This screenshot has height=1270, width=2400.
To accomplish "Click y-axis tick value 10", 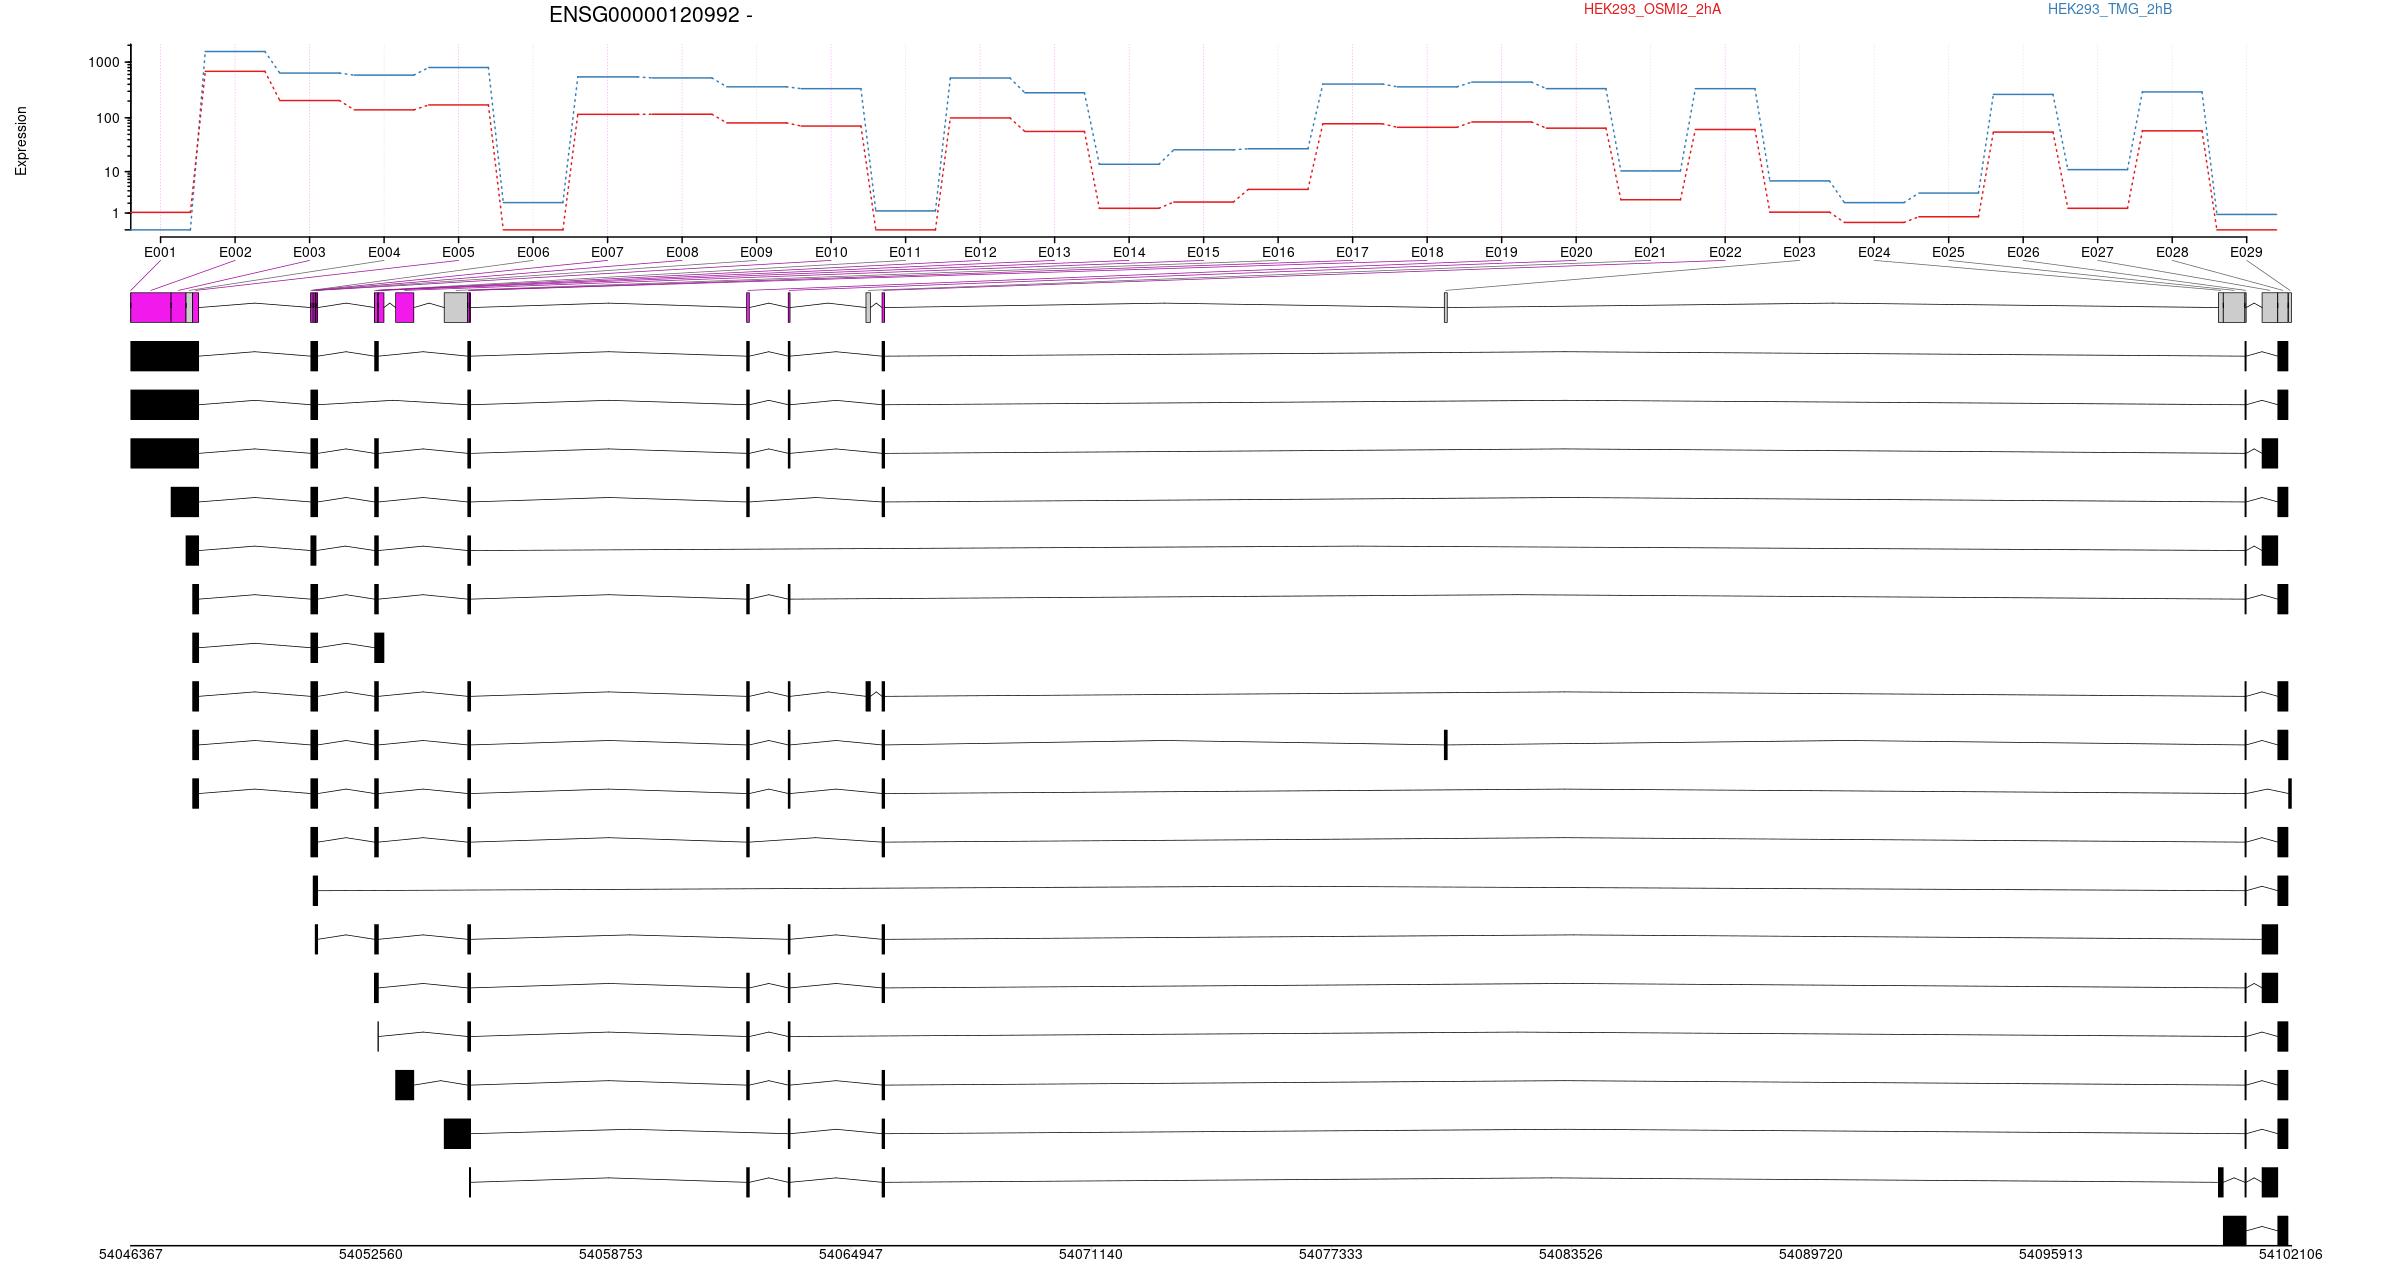I will click(x=112, y=173).
